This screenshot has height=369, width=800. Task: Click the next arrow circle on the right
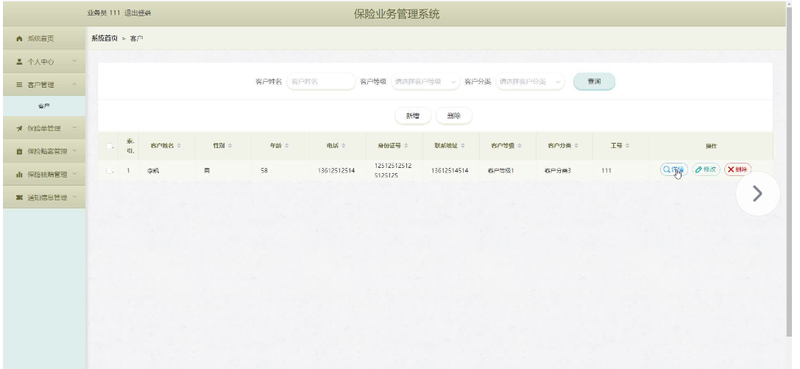tap(758, 193)
